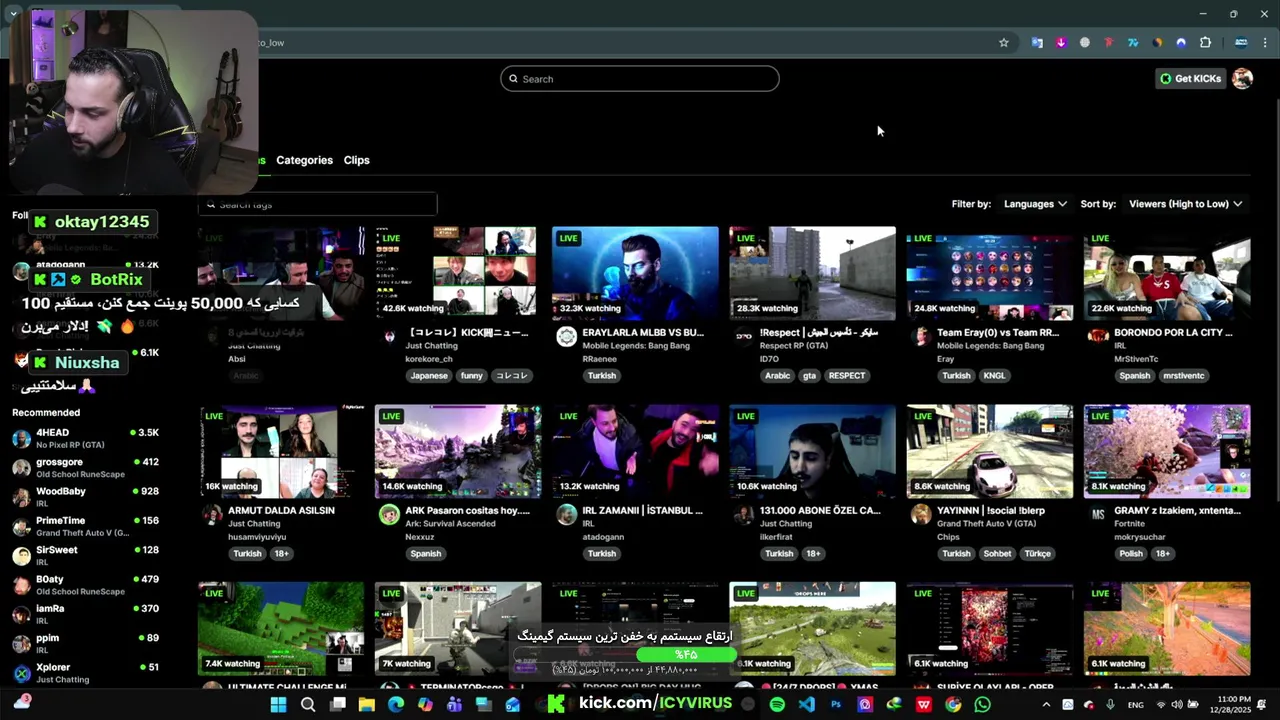Switch input language via ENG indicator
Image resolution: width=1280 pixels, height=720 pixels.
pyautogui.click(x=1136, y=705)
